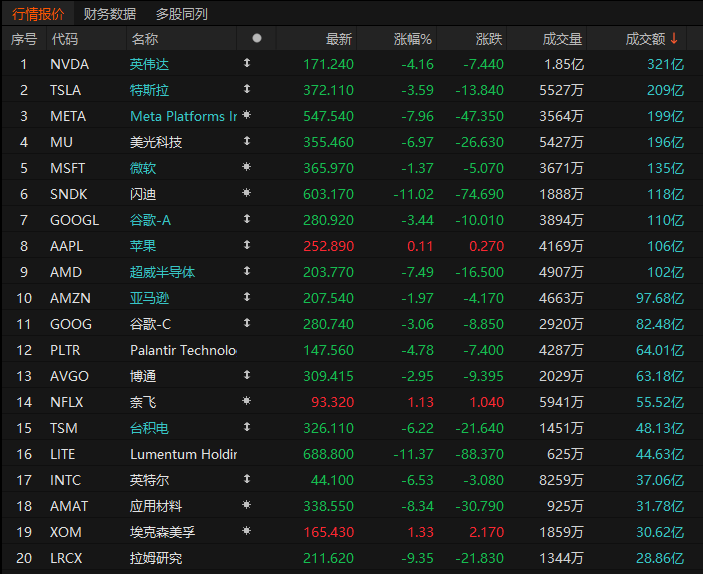Viewport: 703px width, 574px height.
Task: Click the up-down marker icon for AAPL
Action: [x=247, y=245]
